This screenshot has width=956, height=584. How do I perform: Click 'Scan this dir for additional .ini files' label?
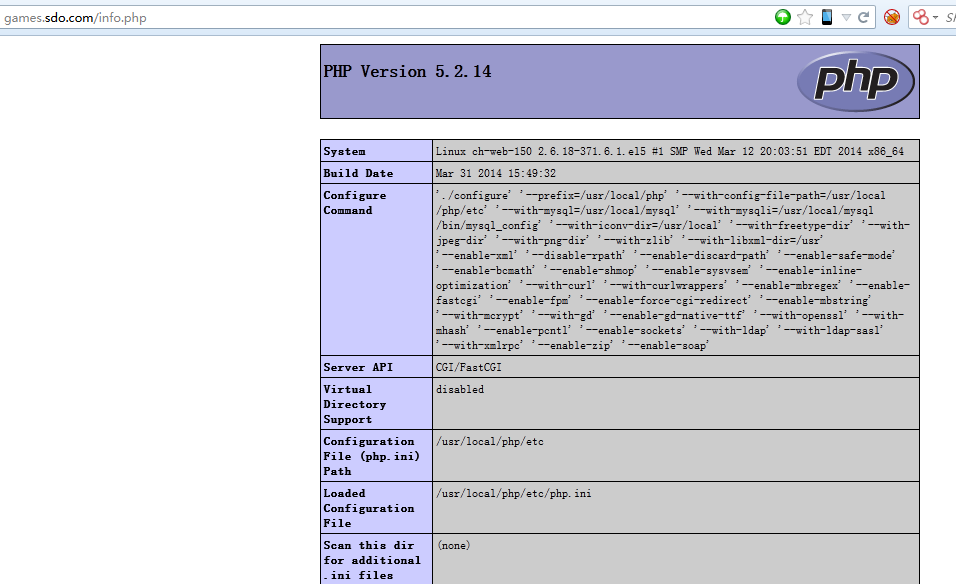[372, 560]
